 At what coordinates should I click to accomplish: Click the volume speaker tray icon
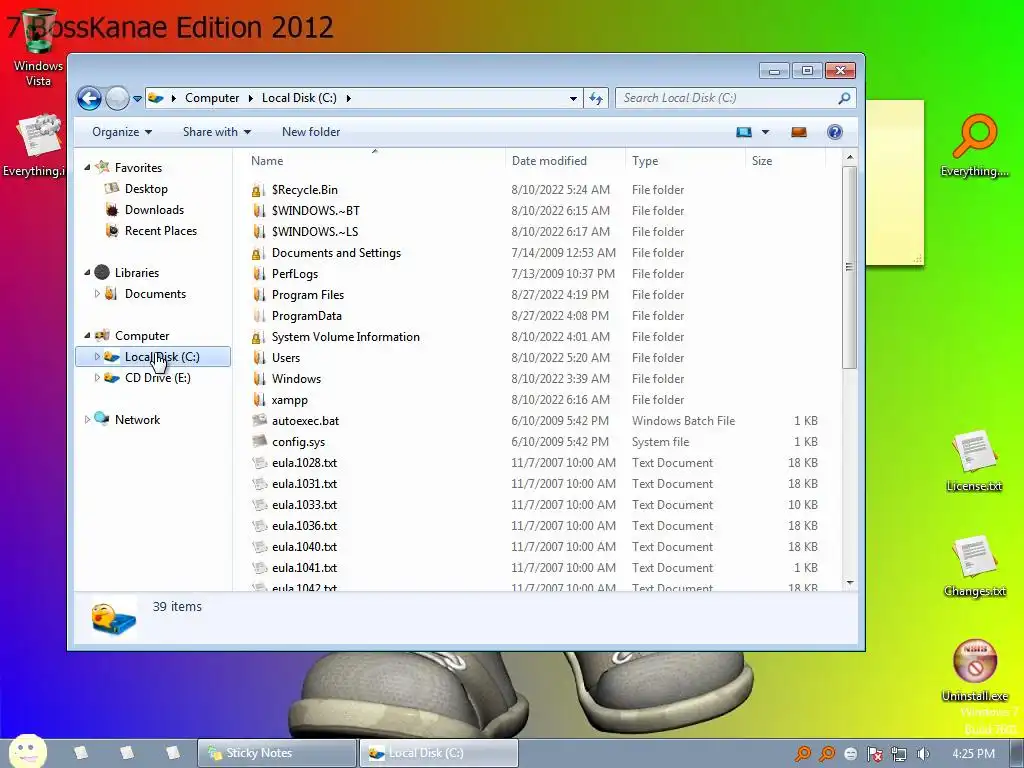point(923,754)
